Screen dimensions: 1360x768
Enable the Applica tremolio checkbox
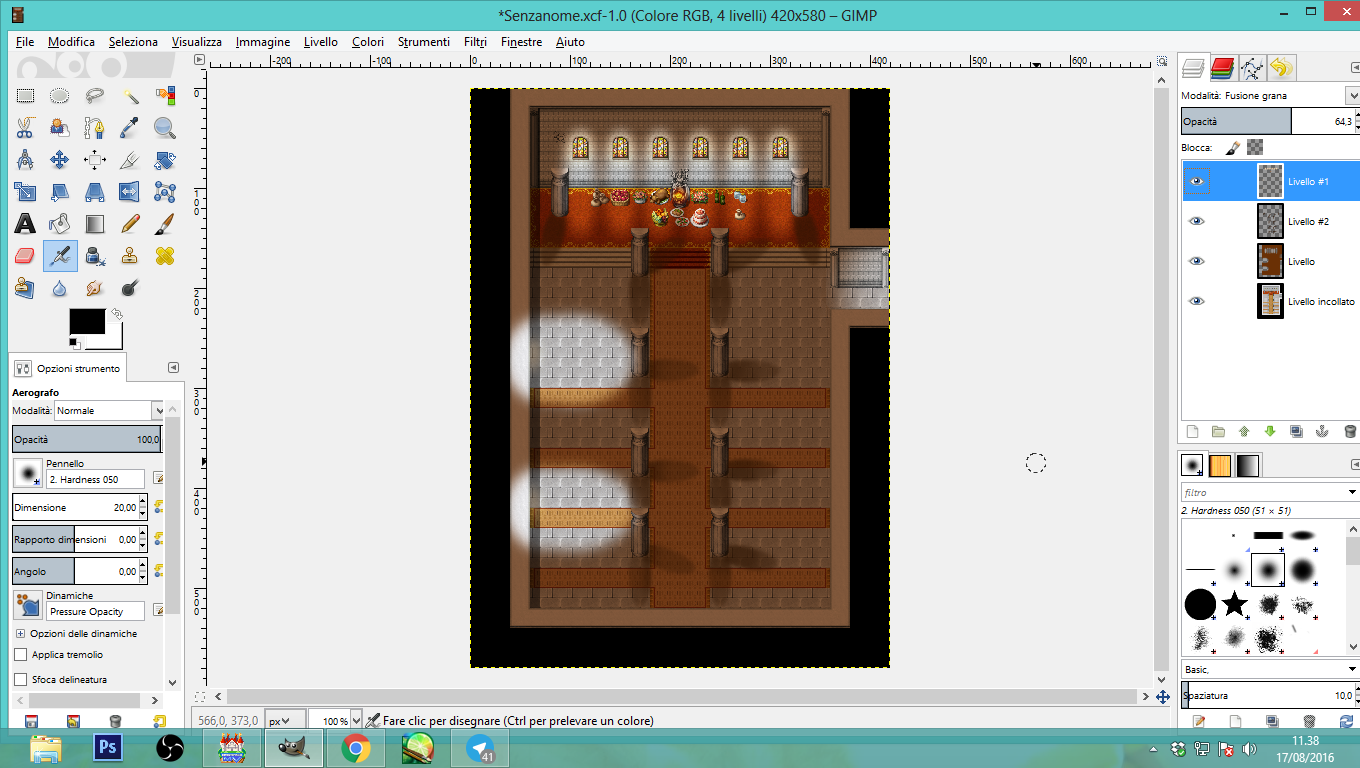(21, 655)
